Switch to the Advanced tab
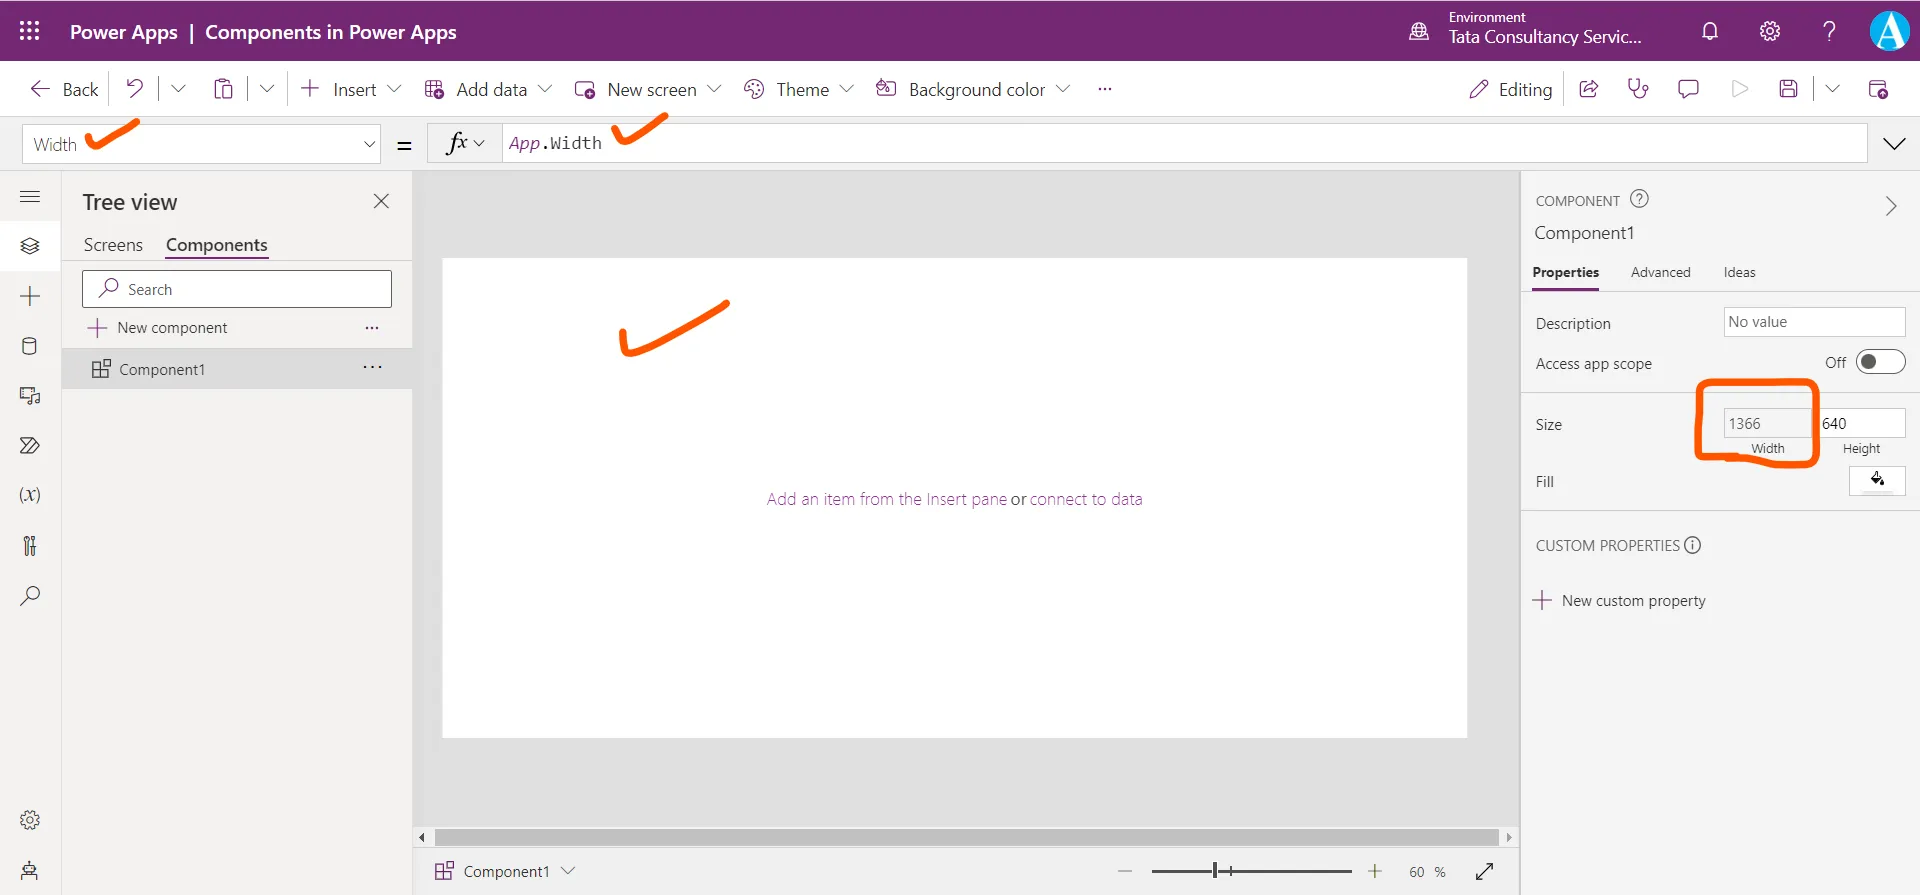This screenshot has height=895, width=1920. click(x=1660, y=272)
